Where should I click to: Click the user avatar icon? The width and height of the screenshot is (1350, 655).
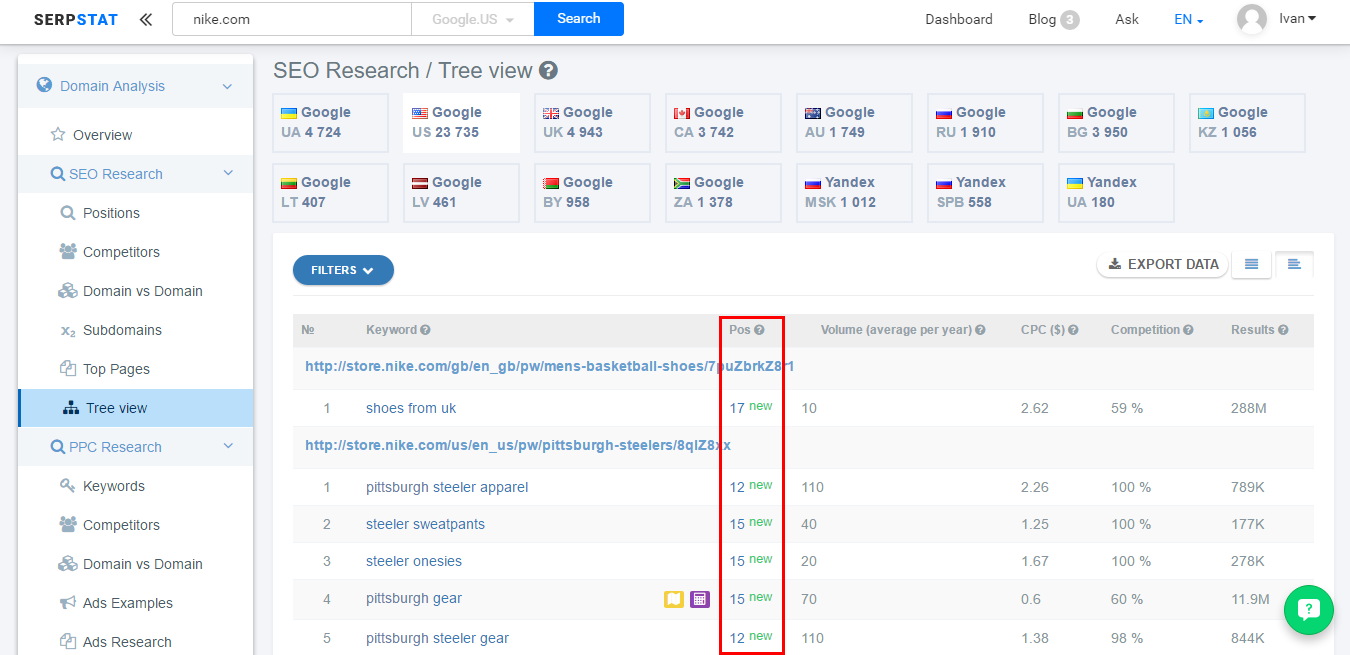point(1252,19)
